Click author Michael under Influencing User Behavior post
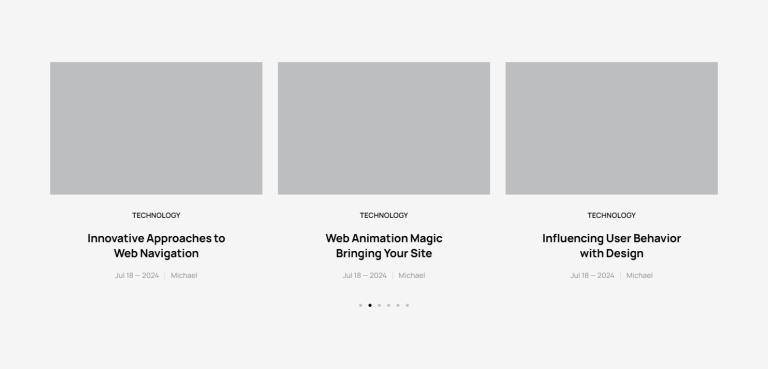This screenshot has height=369, width=768. tap(639, 275)
